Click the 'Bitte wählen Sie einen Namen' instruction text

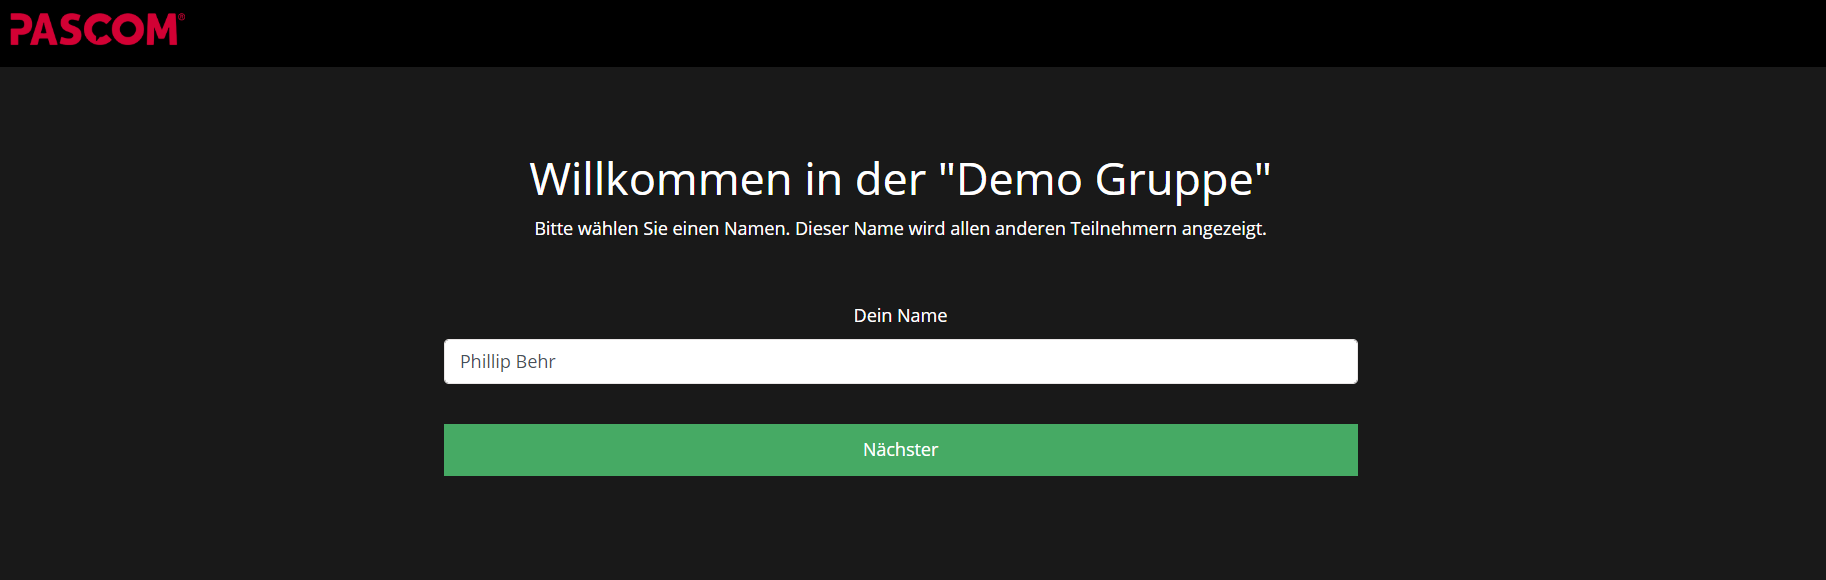[x=900, y=229]
